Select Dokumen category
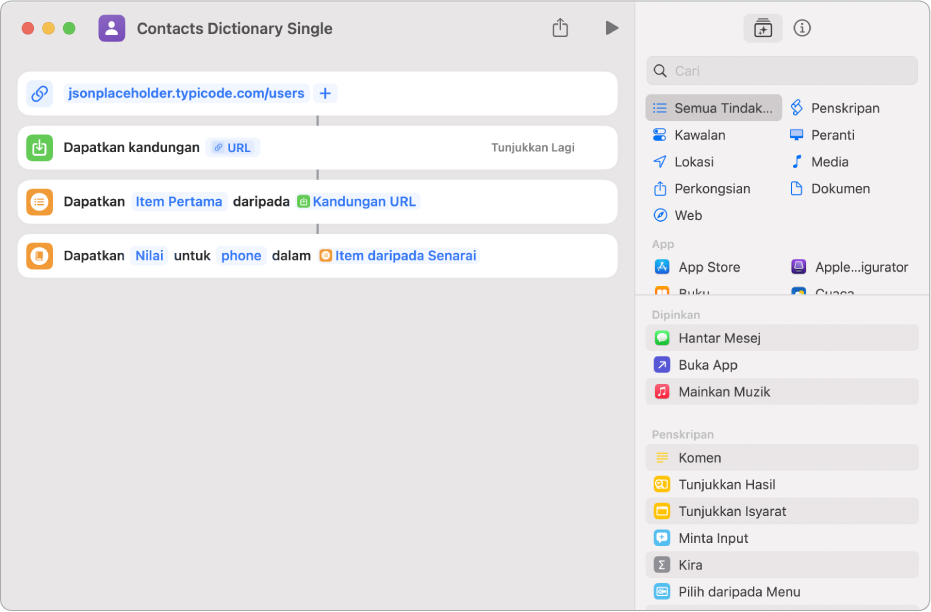This screenshot has width=931, height=612. point(830,189)
